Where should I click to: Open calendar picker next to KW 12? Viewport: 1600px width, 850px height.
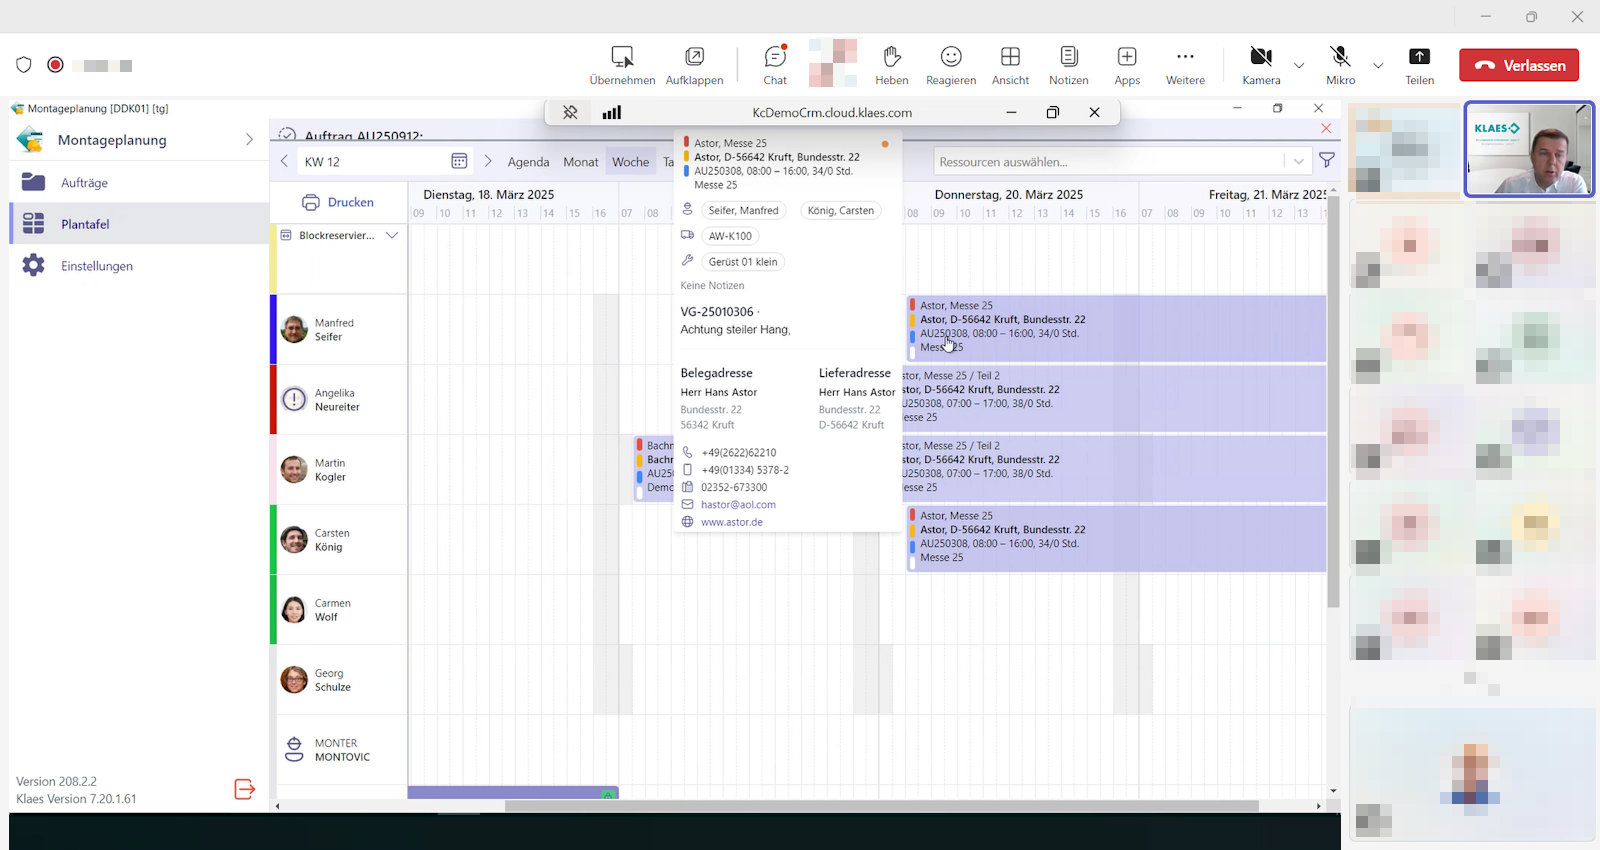[459, 161]
